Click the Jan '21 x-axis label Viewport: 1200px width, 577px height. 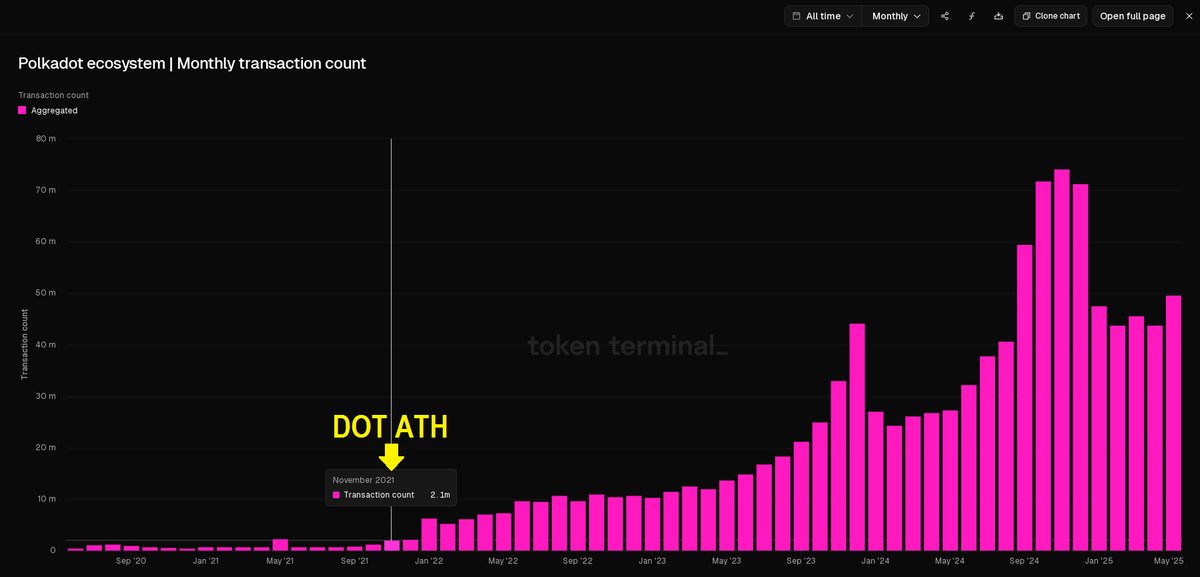click(x=206, y=561)
